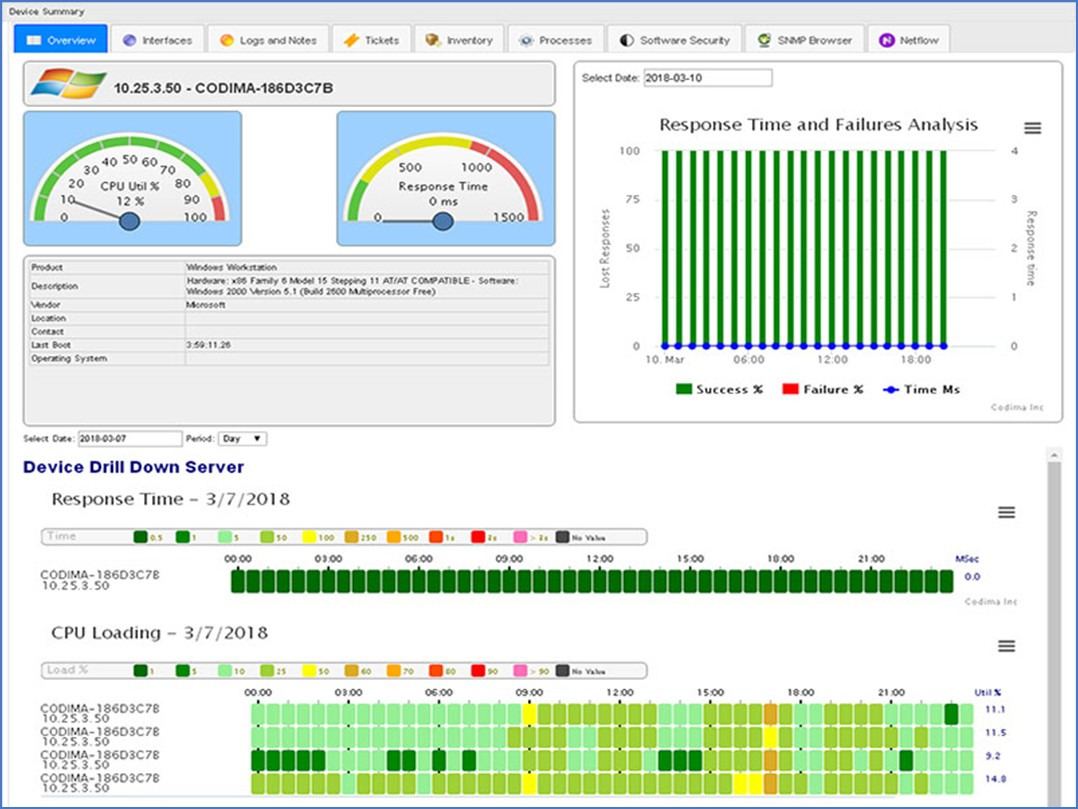Screen dimensions: 1078x809
Task: Click the Response Time gauge needle hub
Action: coord(443,221)
